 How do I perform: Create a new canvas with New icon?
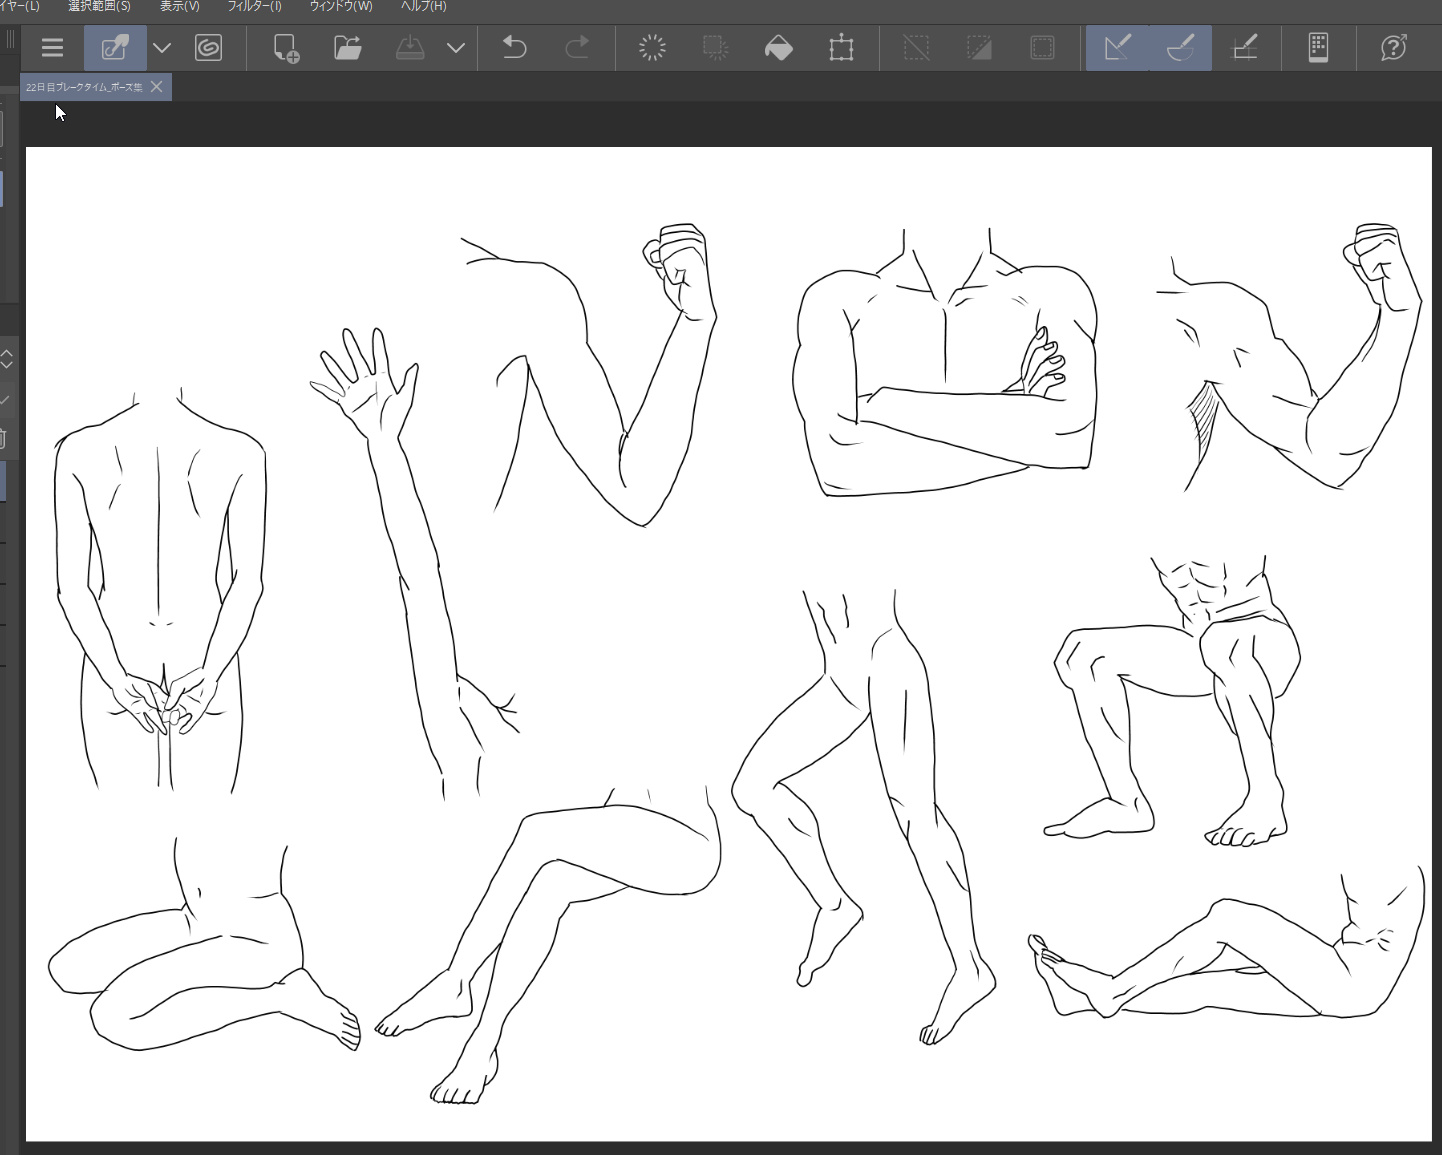(x=286, y=48)
